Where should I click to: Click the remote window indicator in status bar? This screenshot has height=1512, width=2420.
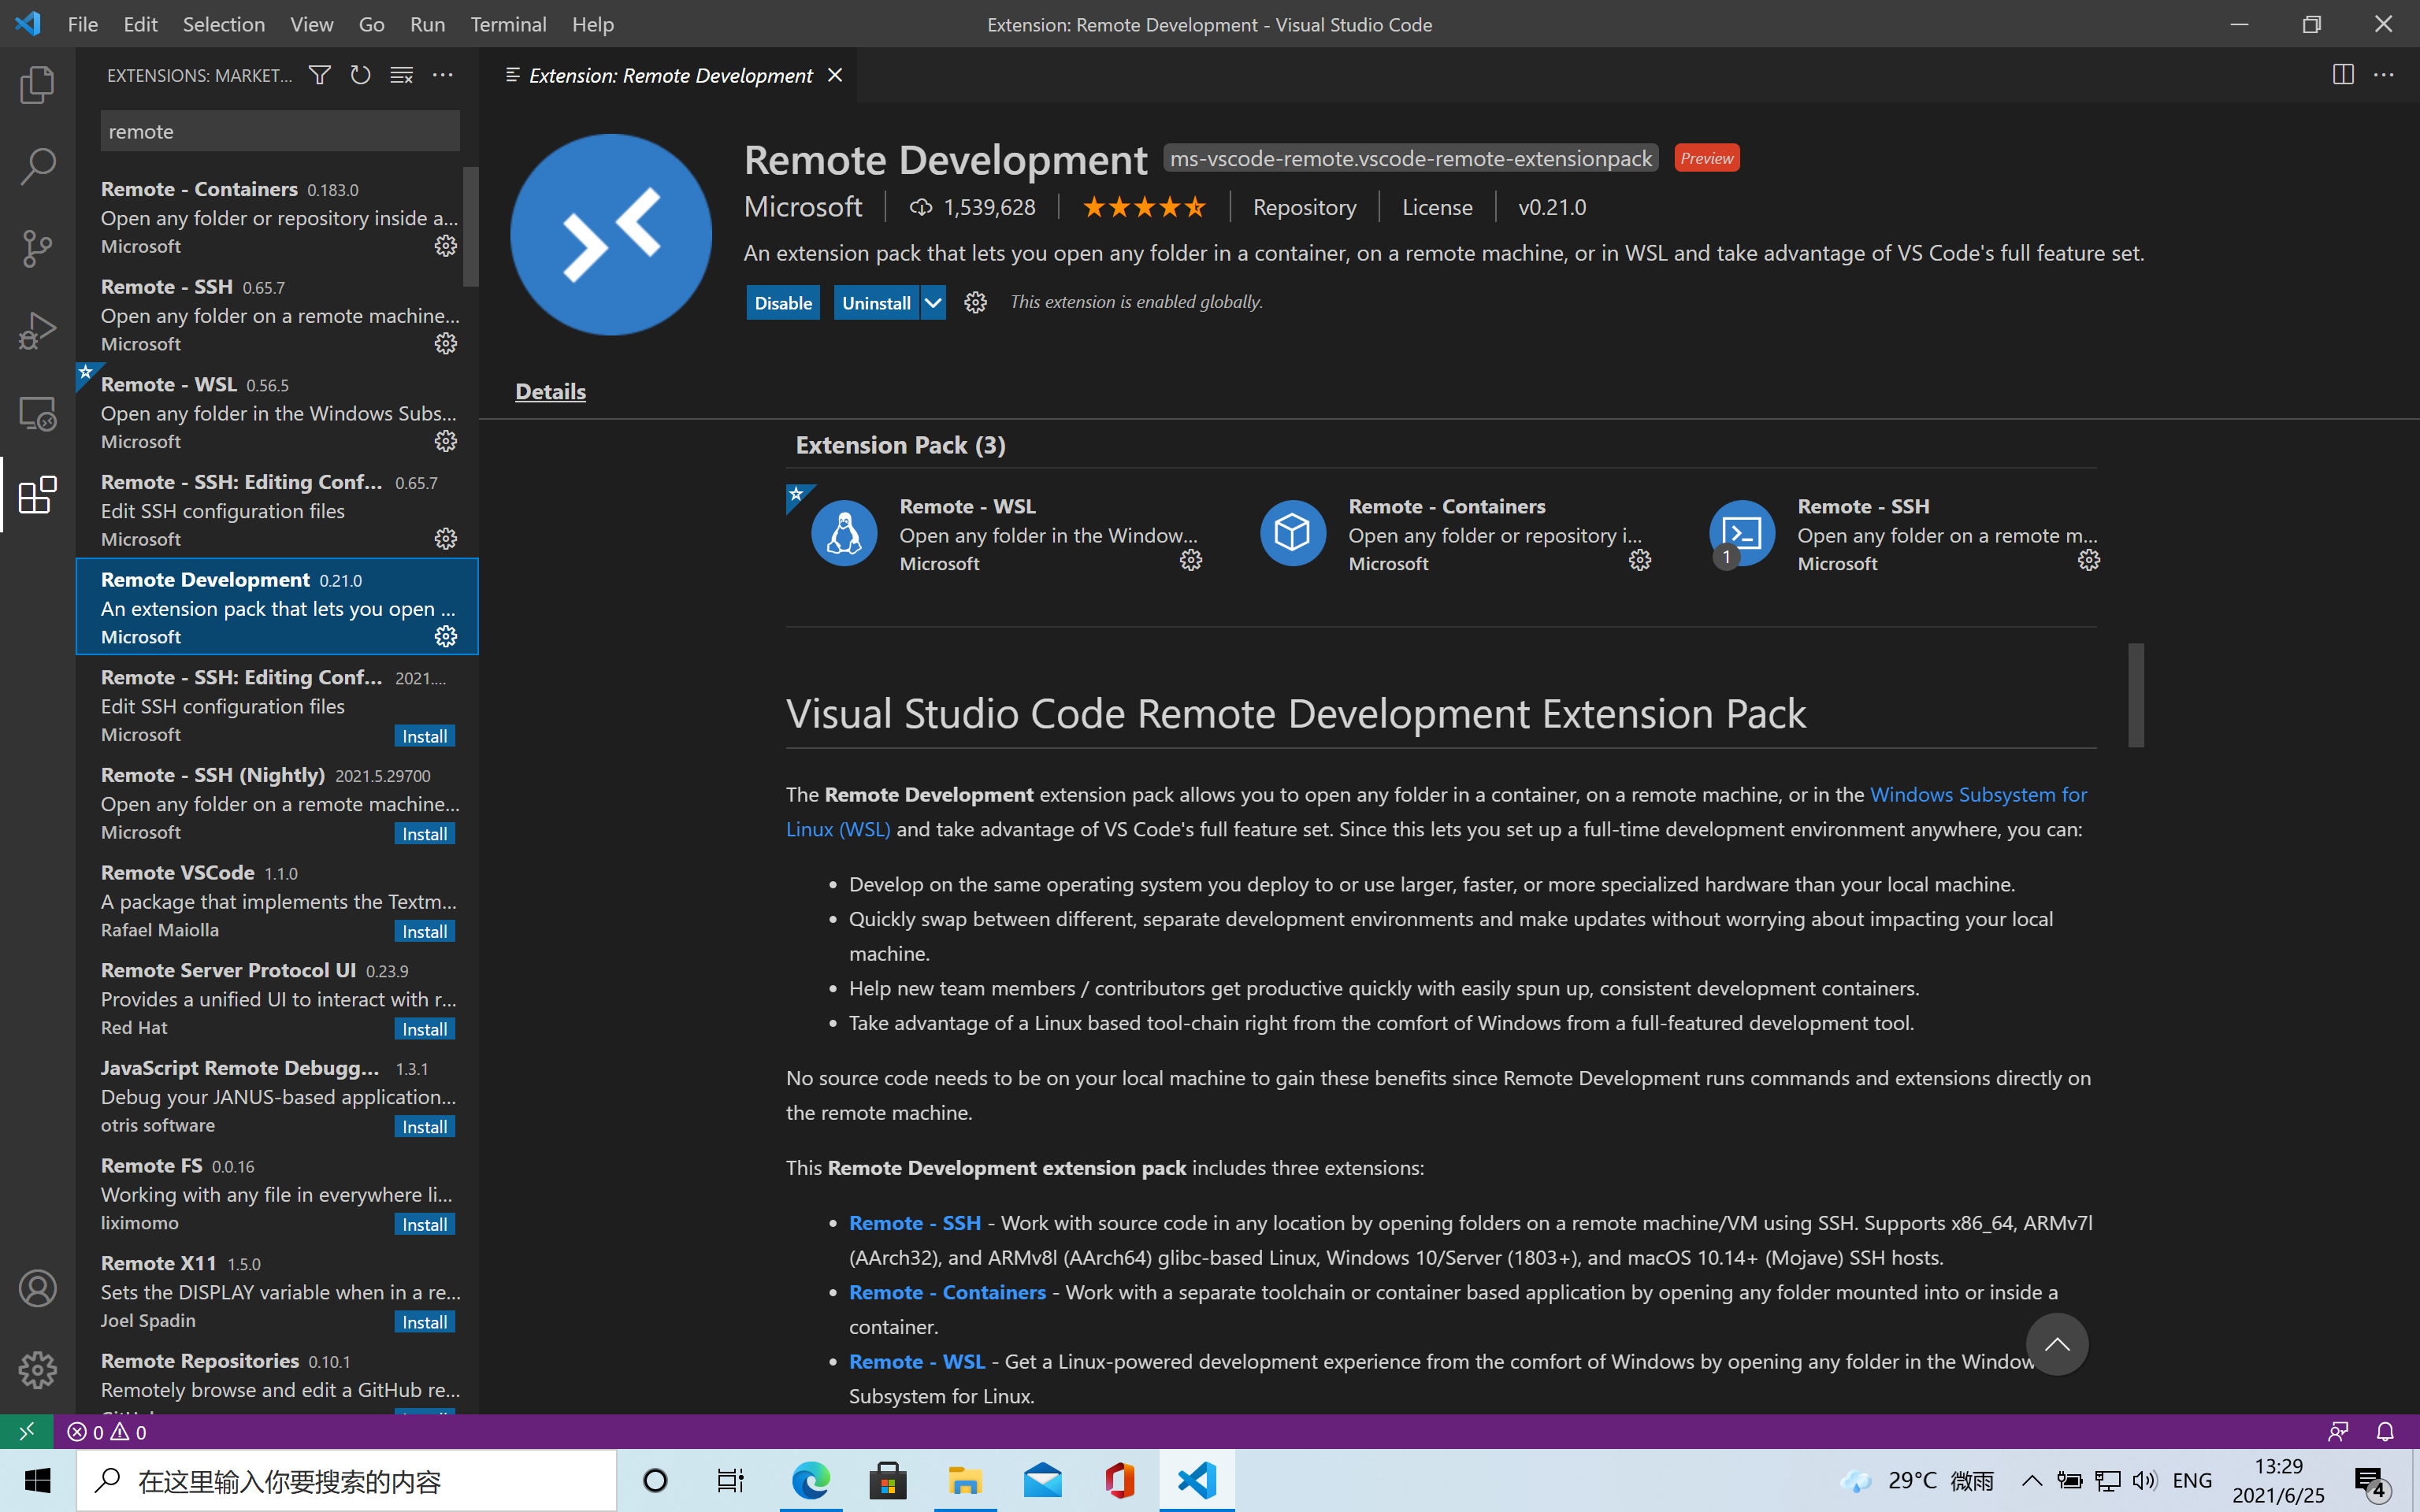point(26,1431)
